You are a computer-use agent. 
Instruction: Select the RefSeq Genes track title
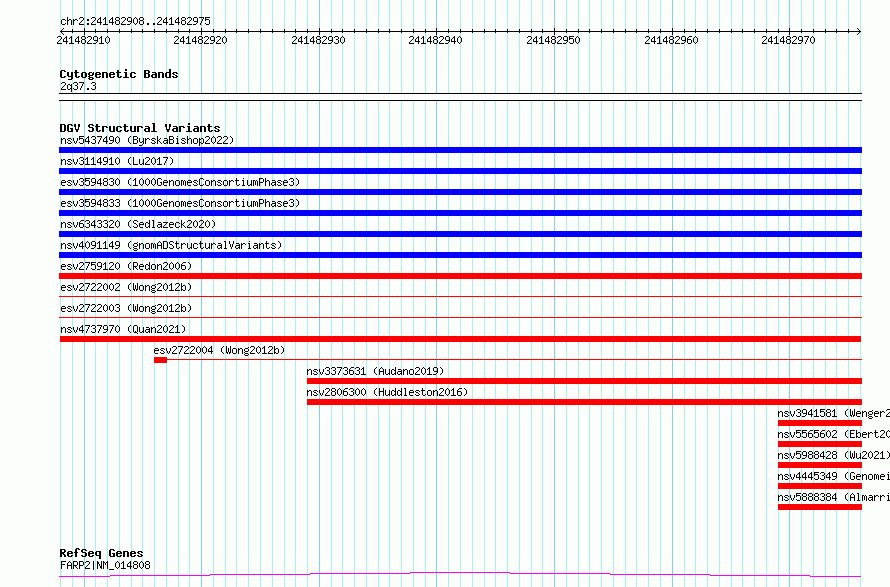click(101, 553)
